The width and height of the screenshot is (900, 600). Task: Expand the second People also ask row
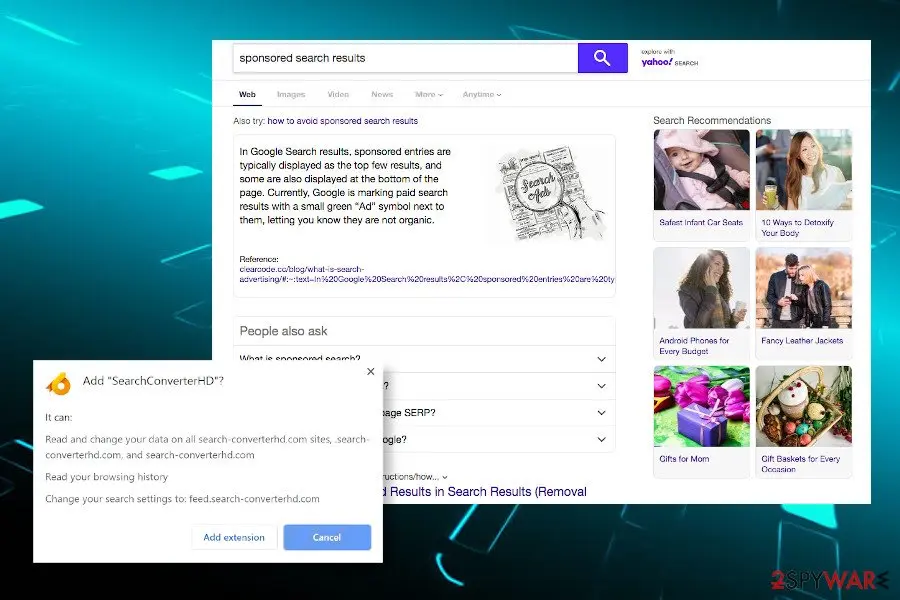(x=499, y=386)
